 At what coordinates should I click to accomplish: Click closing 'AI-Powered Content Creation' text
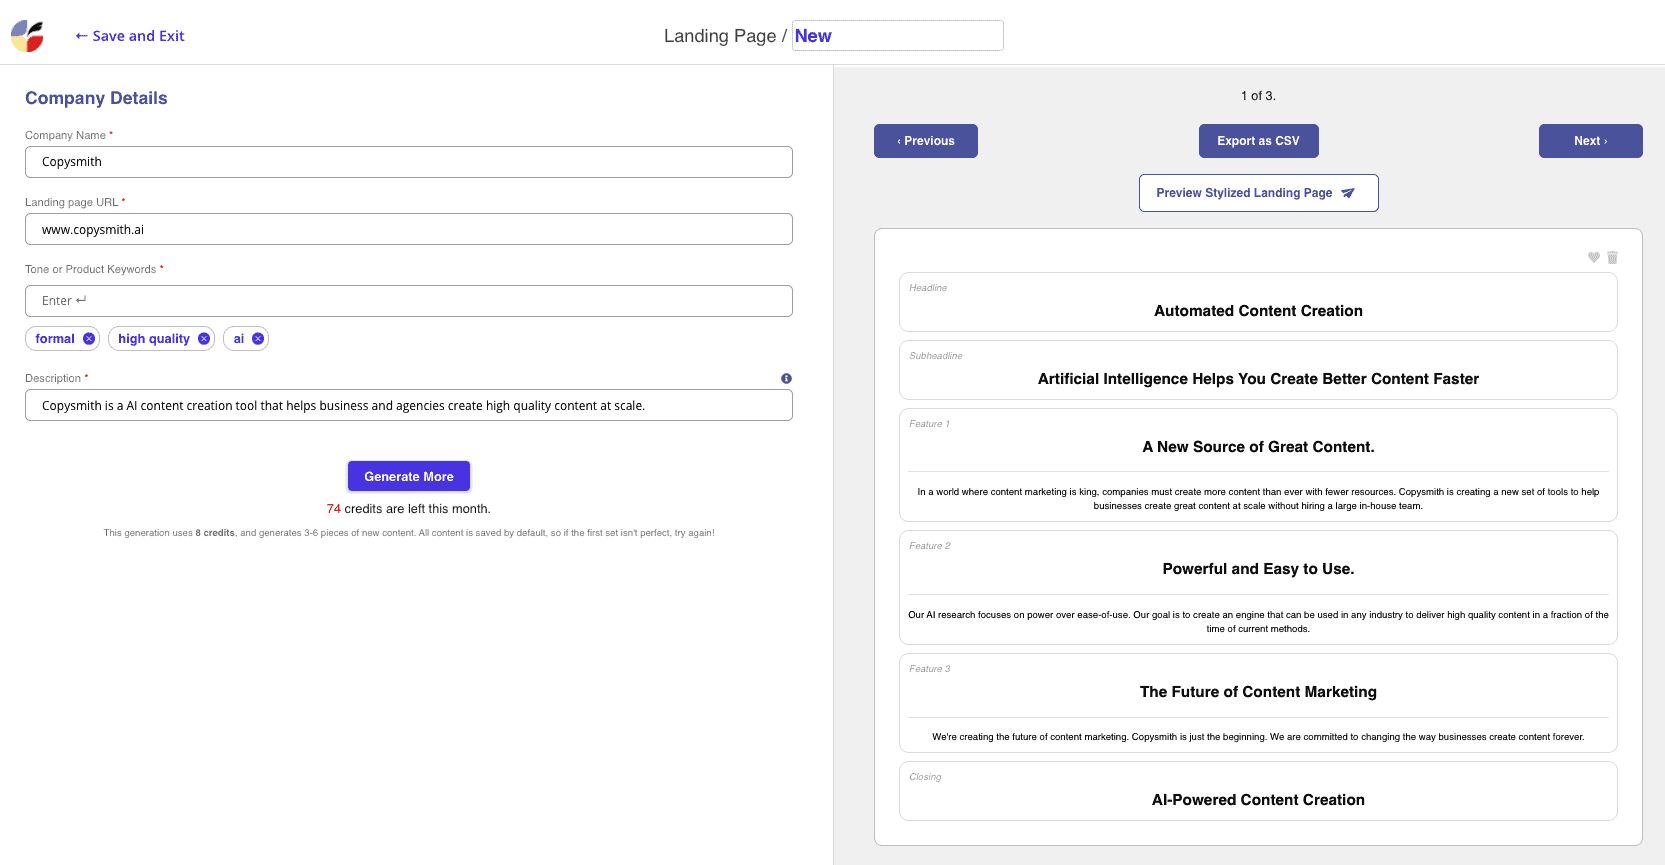tap(1258, 800)
